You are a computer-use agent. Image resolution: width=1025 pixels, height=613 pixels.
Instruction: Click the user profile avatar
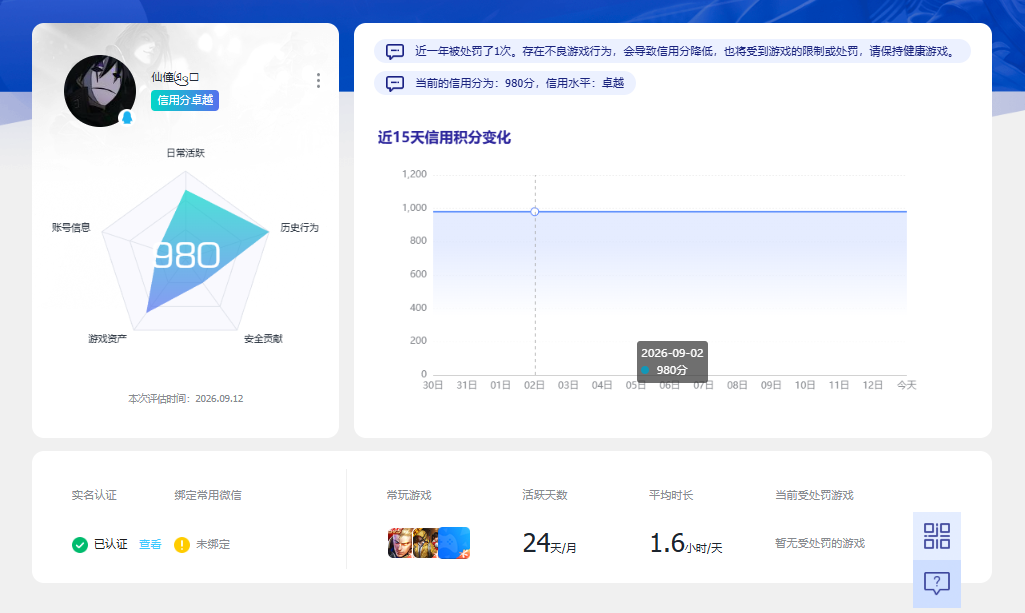[100, 91]
